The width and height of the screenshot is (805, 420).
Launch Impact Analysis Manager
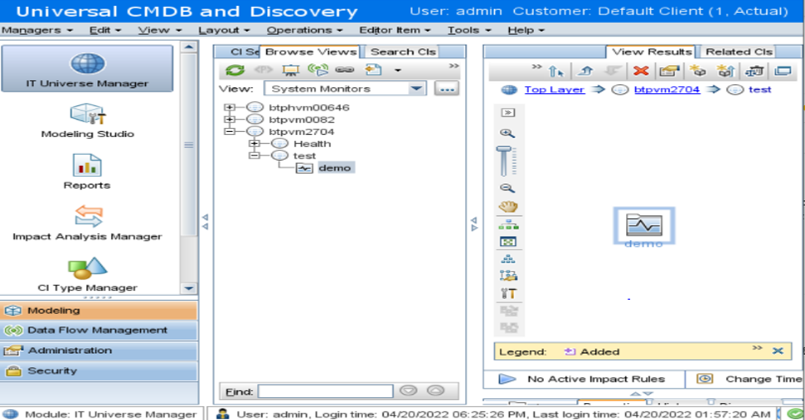point(87,223)
